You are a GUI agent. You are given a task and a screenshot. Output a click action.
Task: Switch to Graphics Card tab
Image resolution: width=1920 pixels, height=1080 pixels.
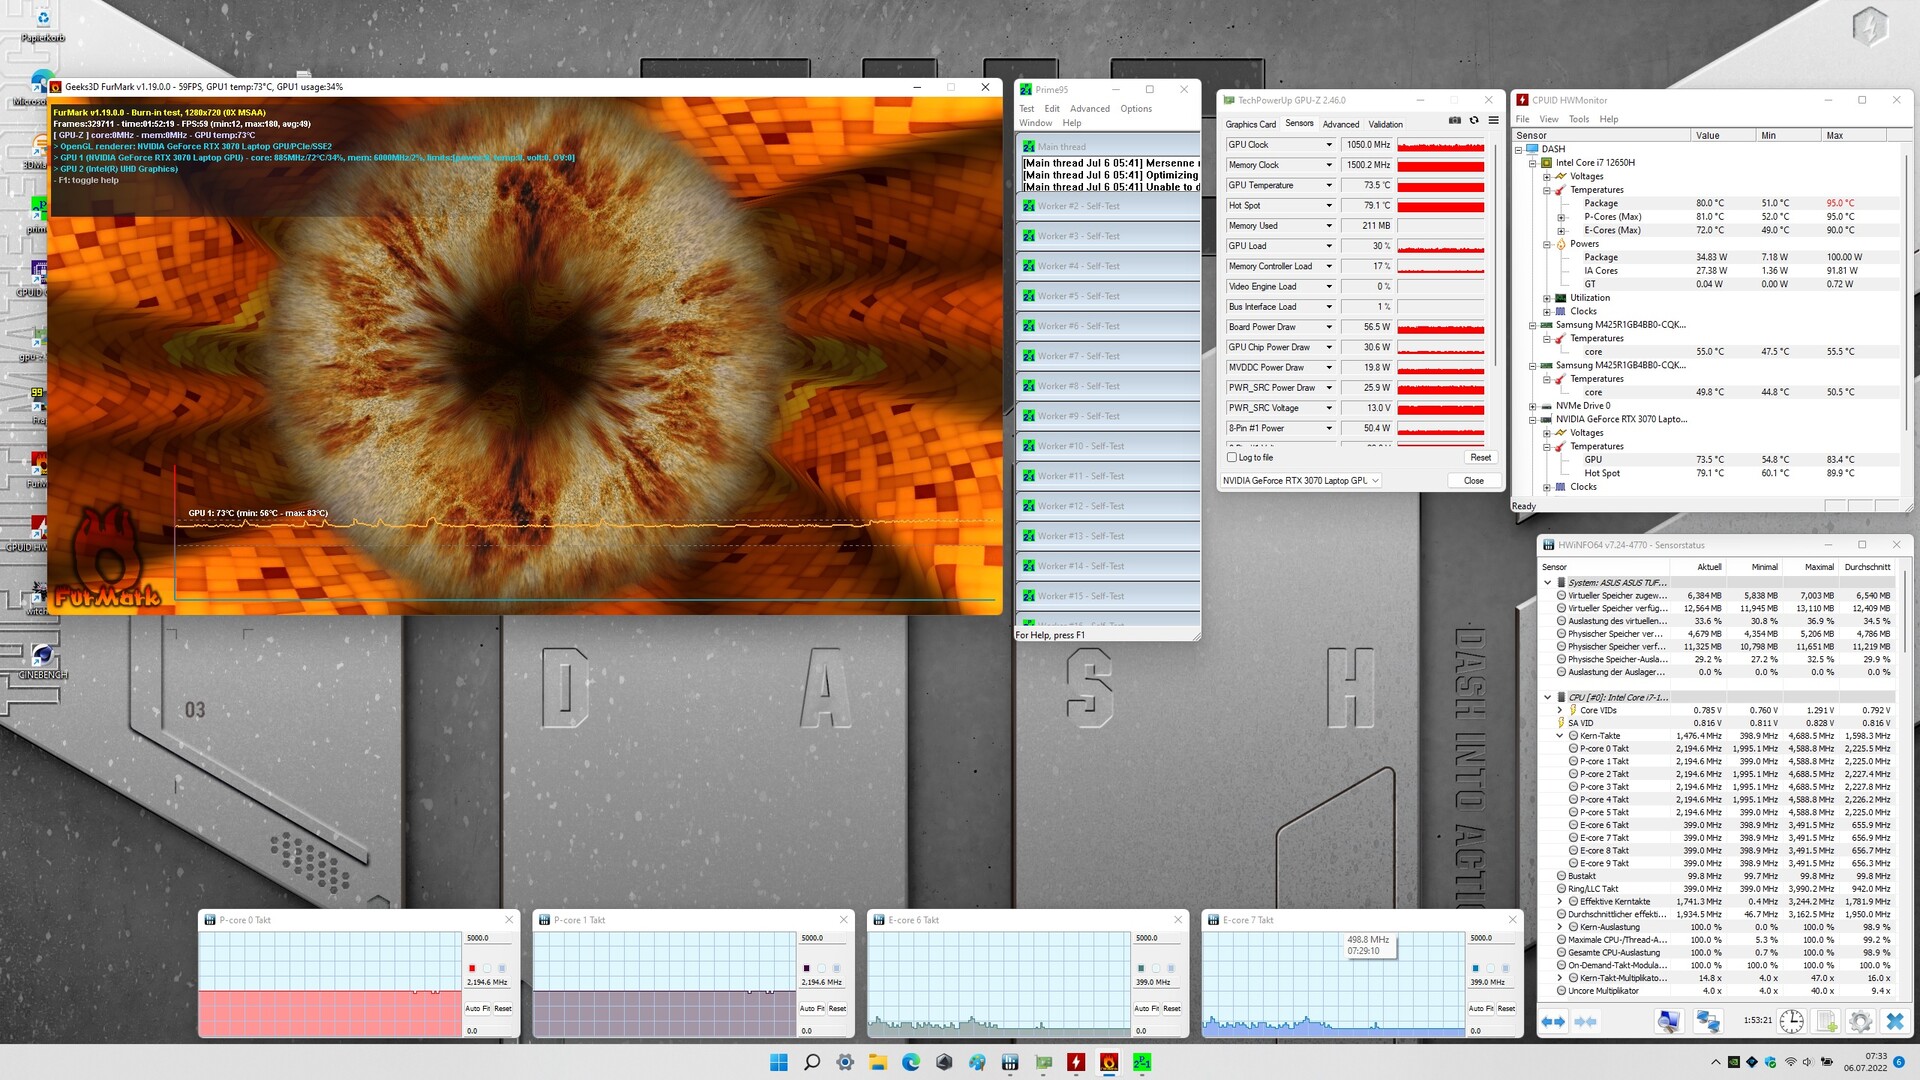[1251, 124]
